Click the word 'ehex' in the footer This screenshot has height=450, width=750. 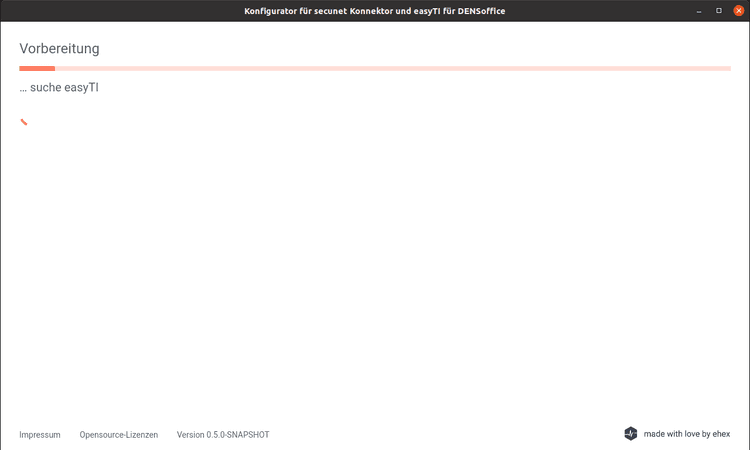click(x=720, y=434)
